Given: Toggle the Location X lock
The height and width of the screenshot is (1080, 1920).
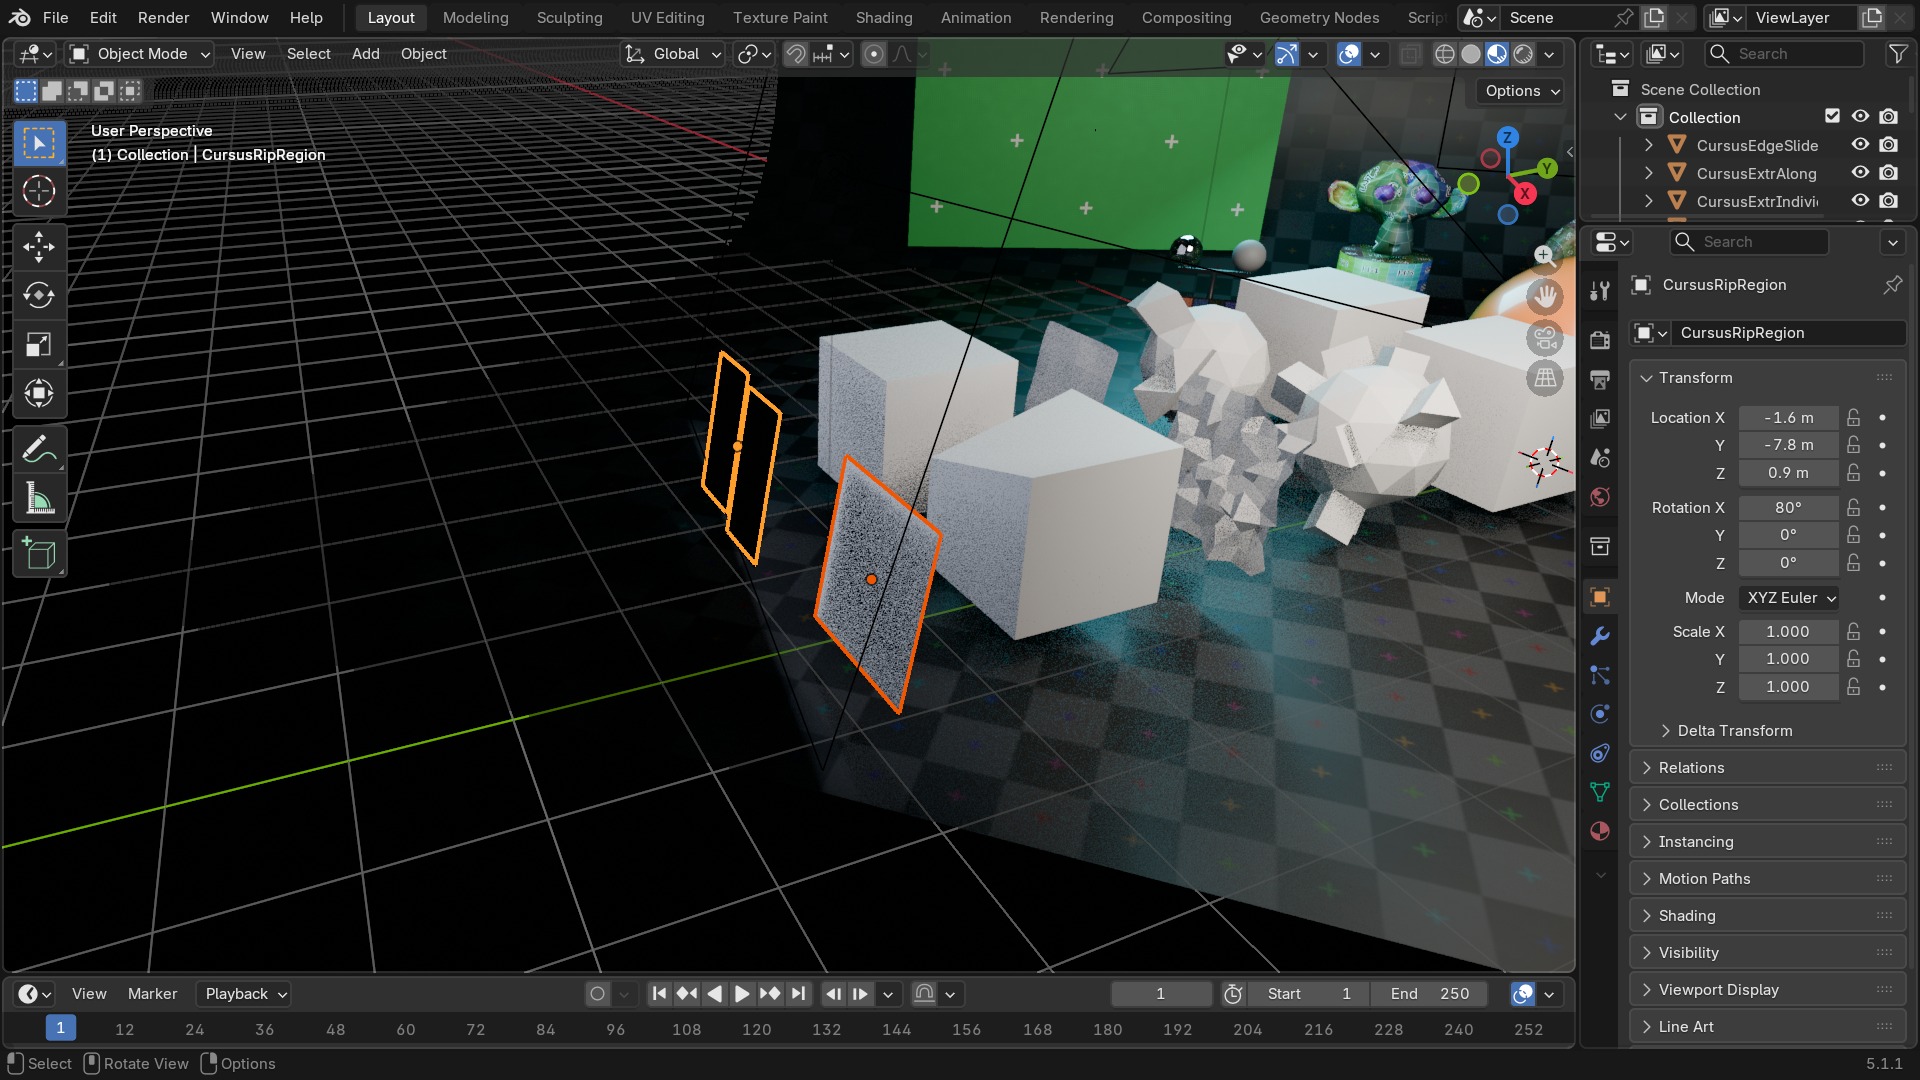Looking at the screenshot, I should [x=1854, y=418].
